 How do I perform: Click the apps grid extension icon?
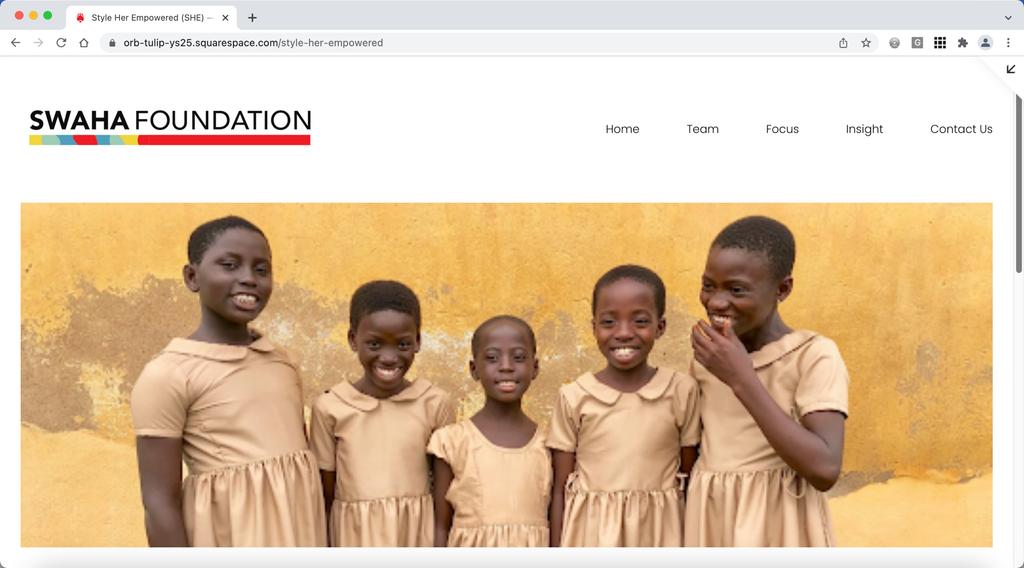(940, 42)
